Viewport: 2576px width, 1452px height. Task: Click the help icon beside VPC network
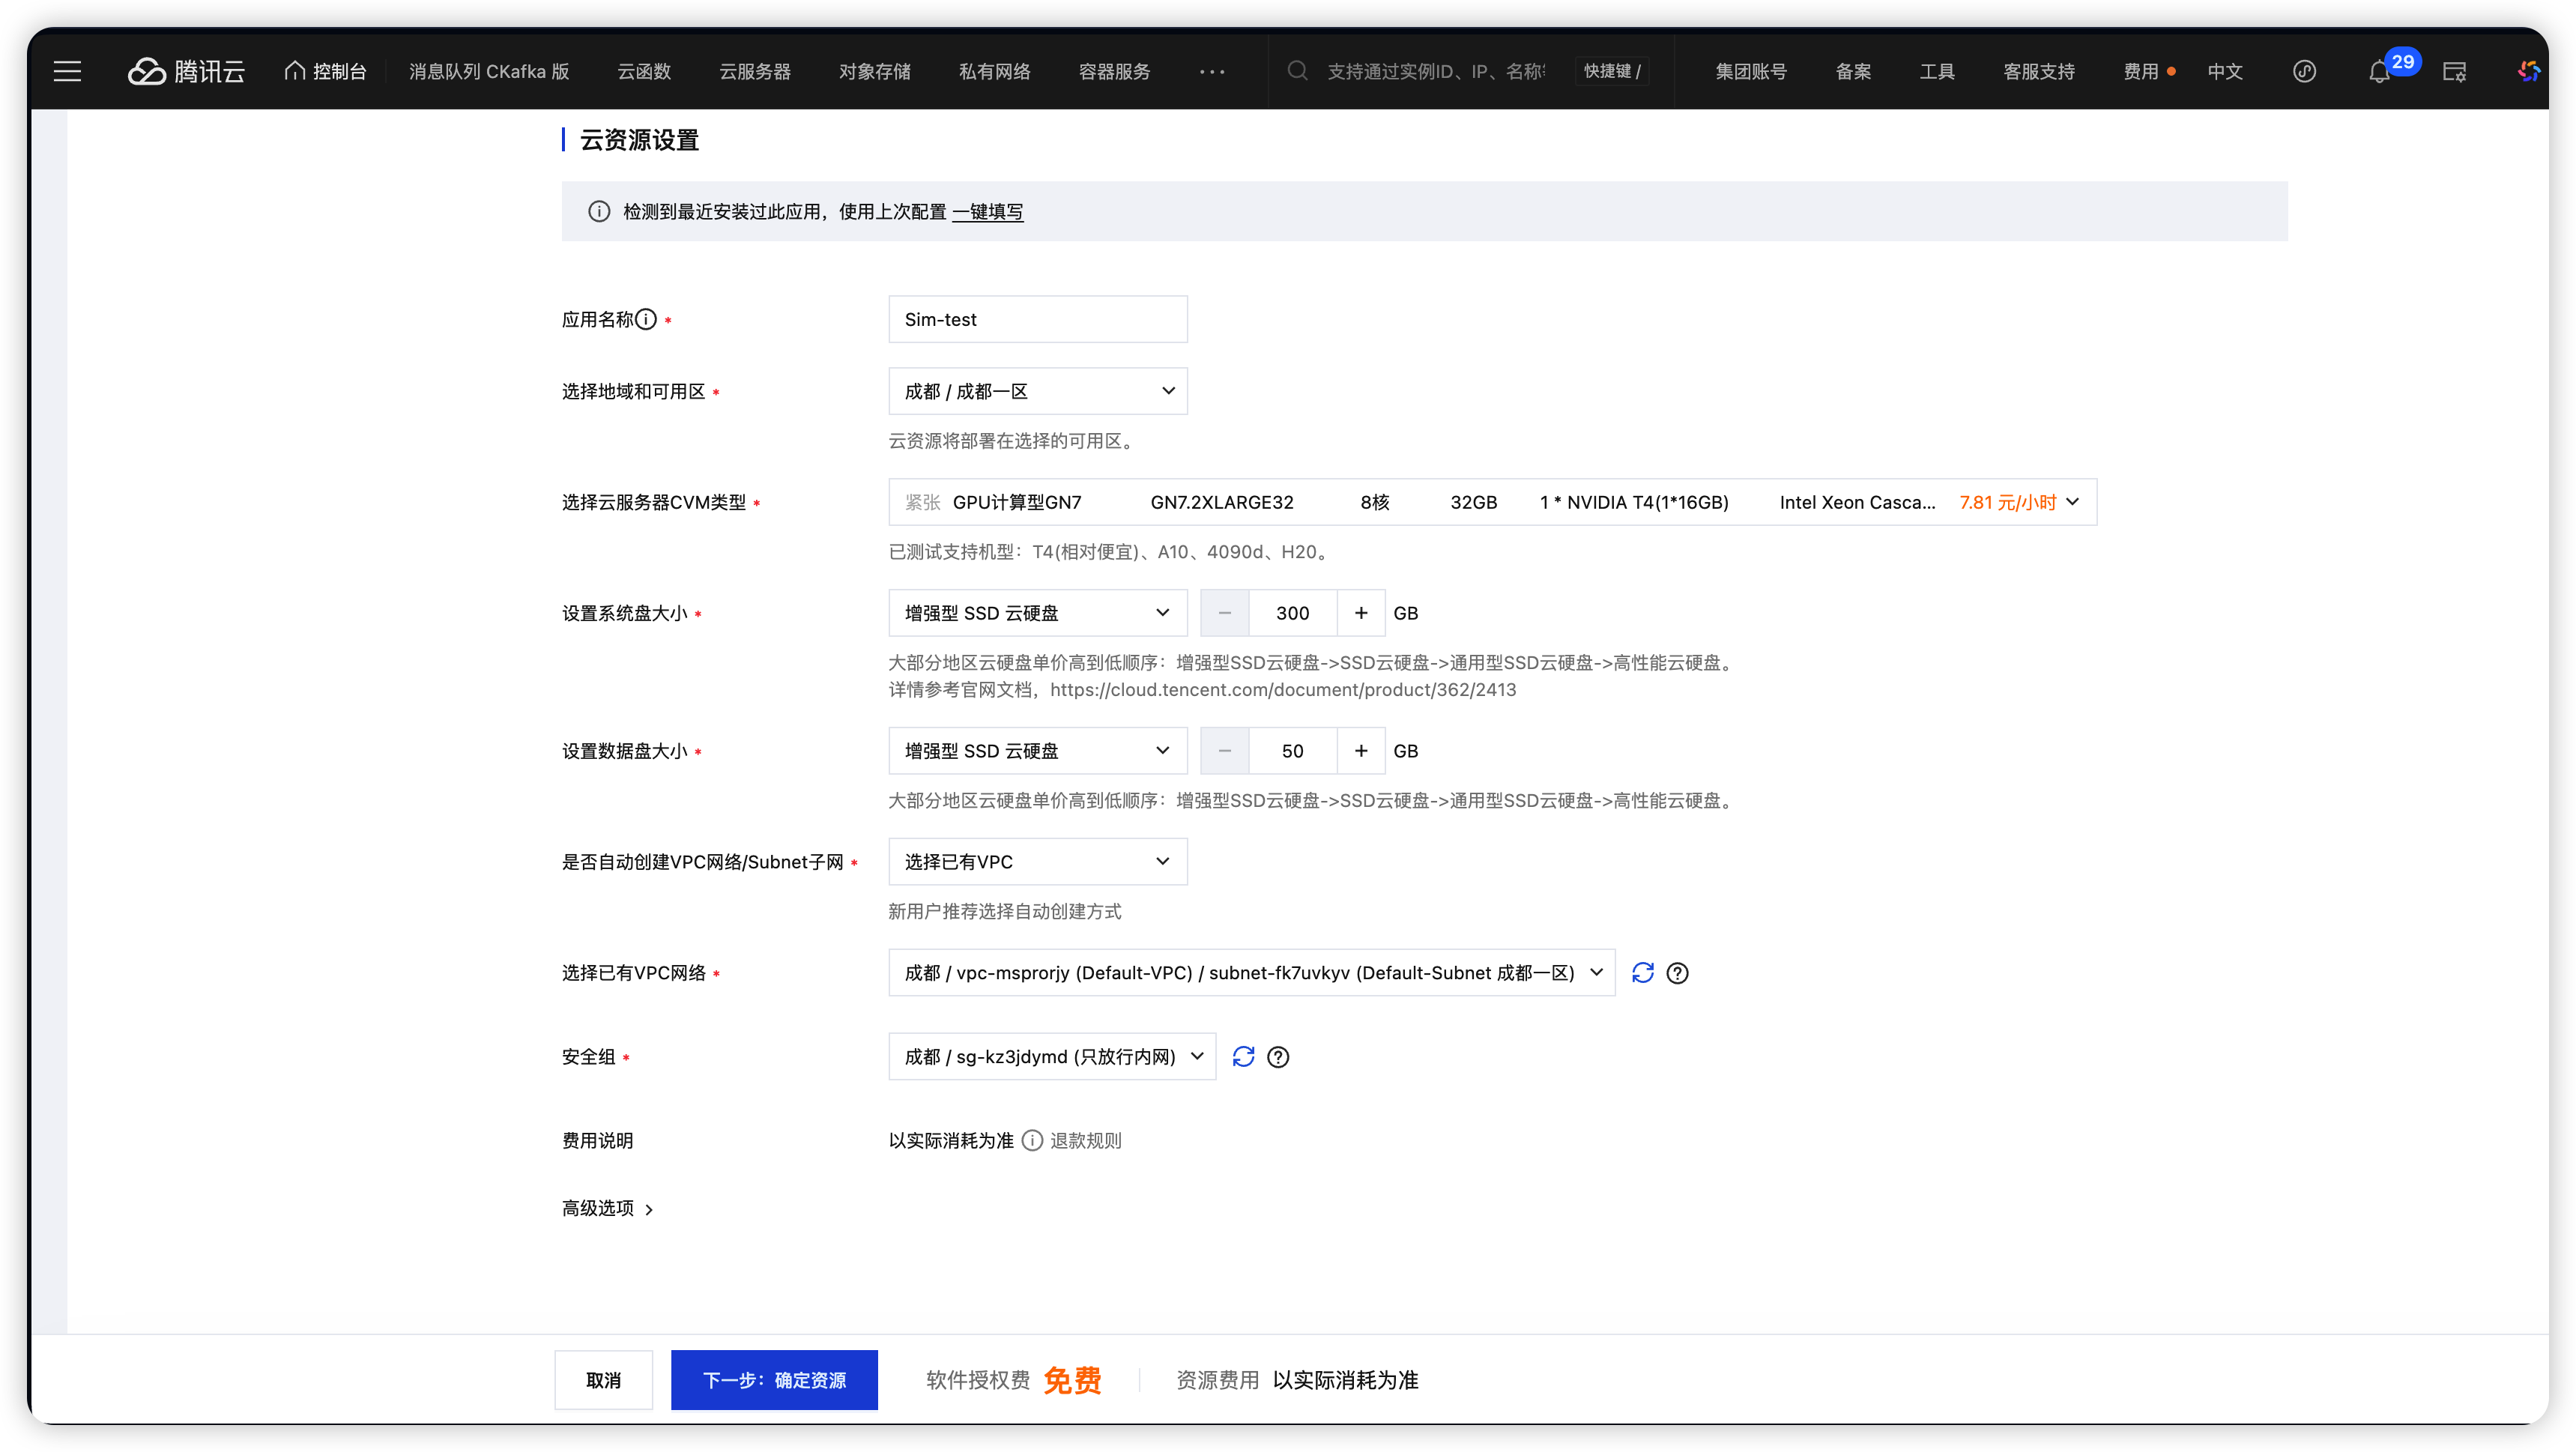(1677, 973)
